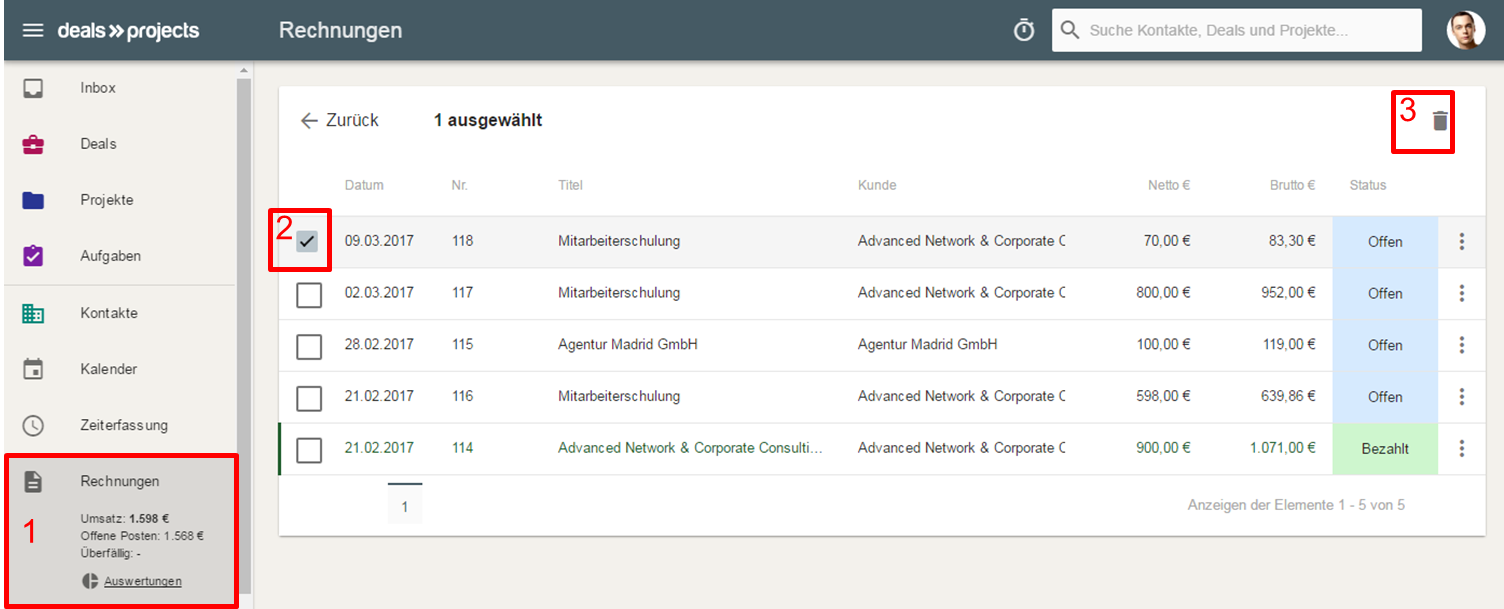Open Rechnungen in the sidebar
The image size is (1504, 609).
click(x=119, y=481)
